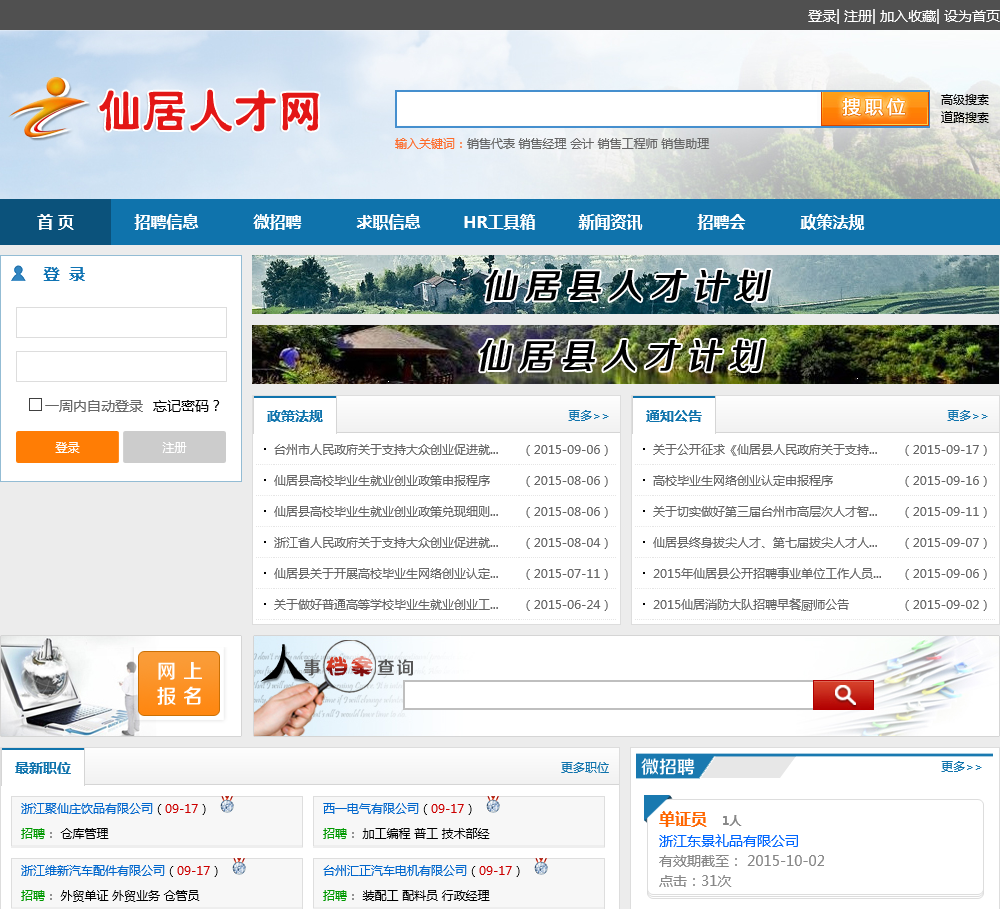Click 加入收藏 in the top bar
This screenshot has height=909, width=1000.
pyautogui.click(x=908, y=16)
